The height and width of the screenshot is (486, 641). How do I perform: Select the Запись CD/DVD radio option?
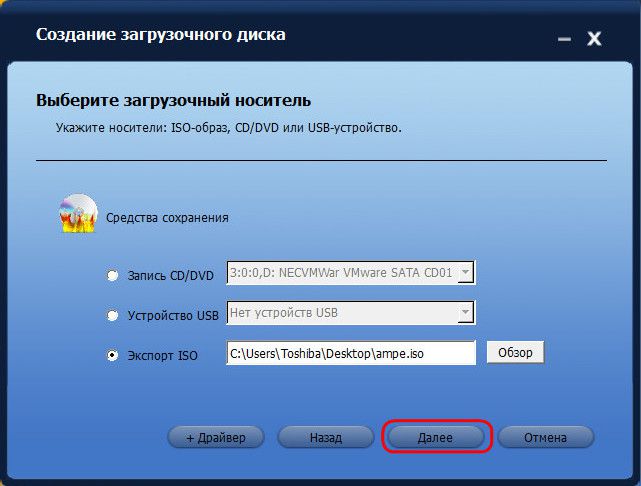(x=112, y=275)
